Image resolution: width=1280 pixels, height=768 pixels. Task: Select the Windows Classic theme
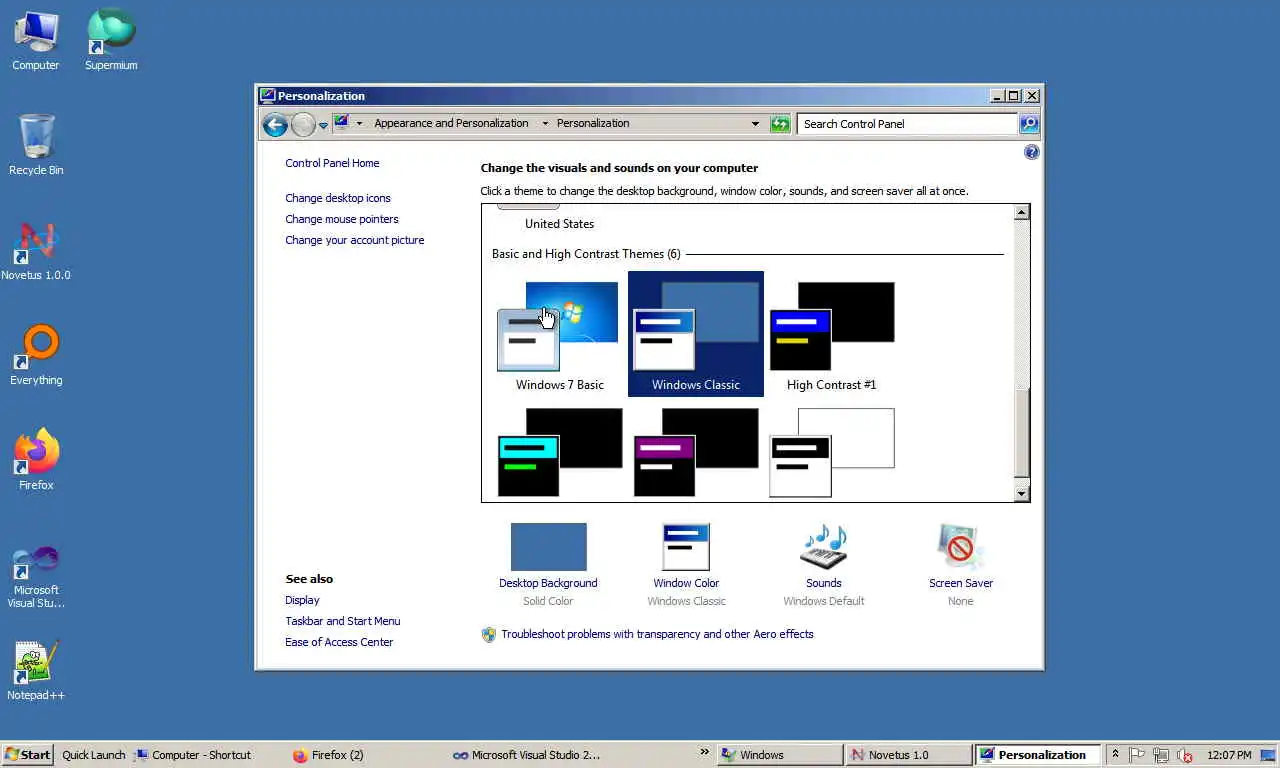pyautogui.click(x=696, y=335)
